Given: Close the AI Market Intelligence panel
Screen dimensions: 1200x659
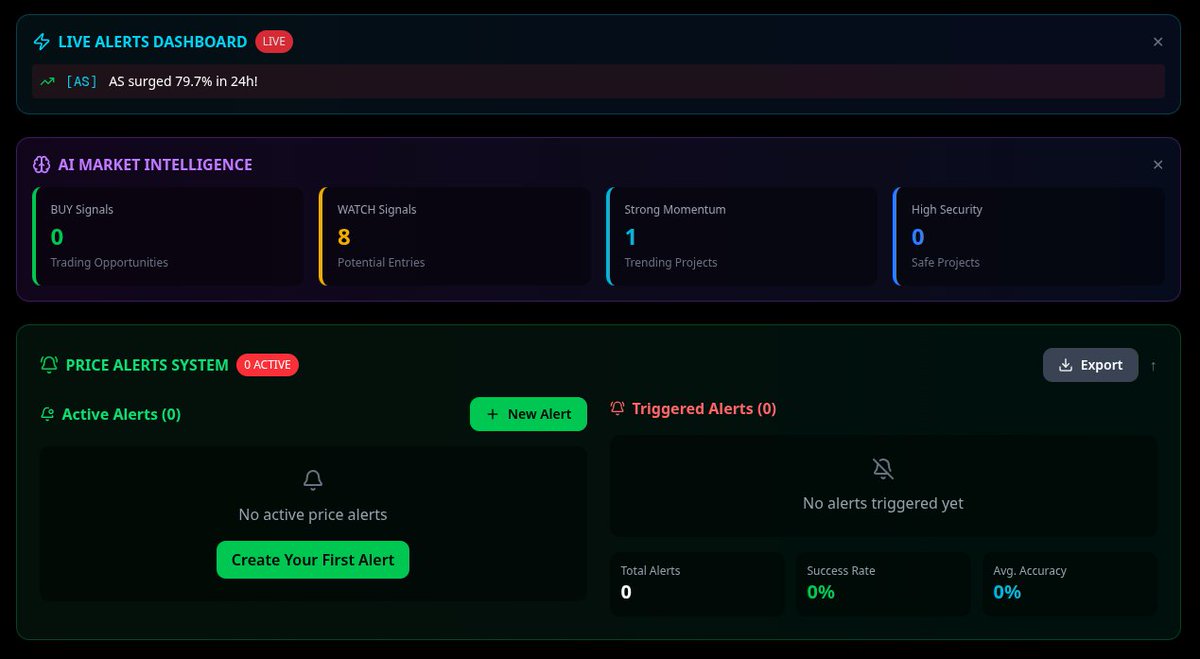Looking at the screenshot, I should pyautogui.click(x=1158, y=165).
